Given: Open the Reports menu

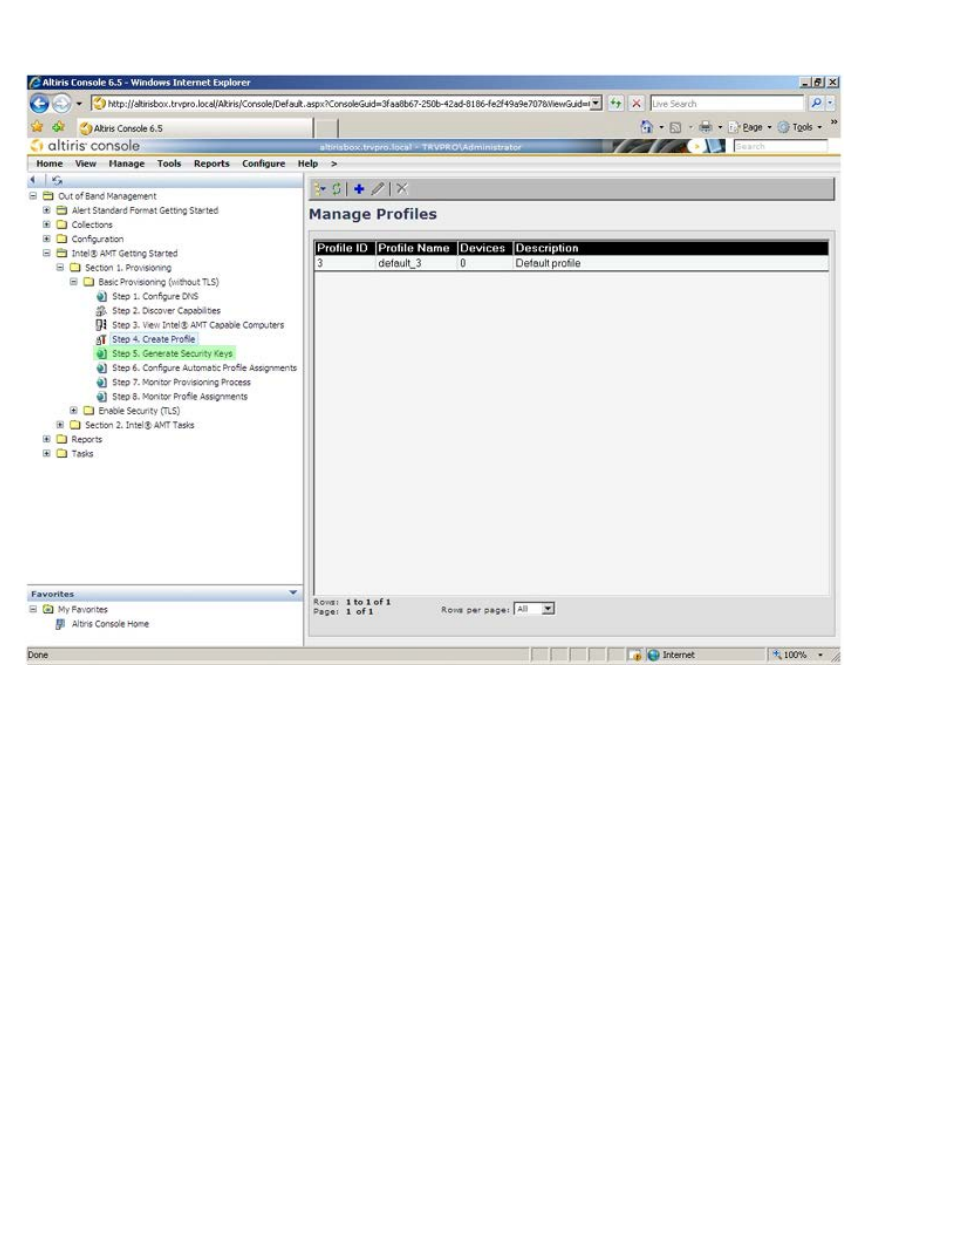Looking at the screenshot, I should pos(212,164).
